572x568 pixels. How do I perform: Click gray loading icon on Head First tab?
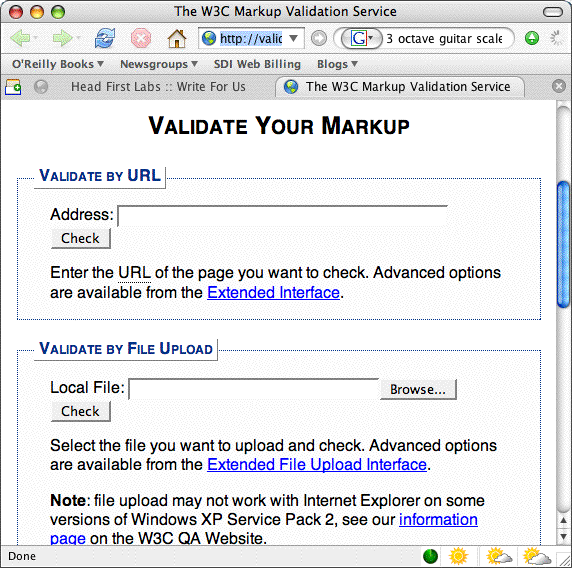point(40,87)
